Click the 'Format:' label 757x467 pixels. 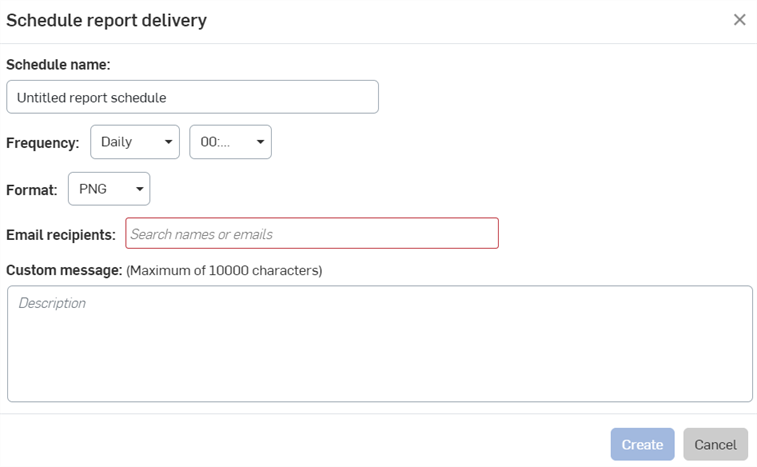point(31,190)
